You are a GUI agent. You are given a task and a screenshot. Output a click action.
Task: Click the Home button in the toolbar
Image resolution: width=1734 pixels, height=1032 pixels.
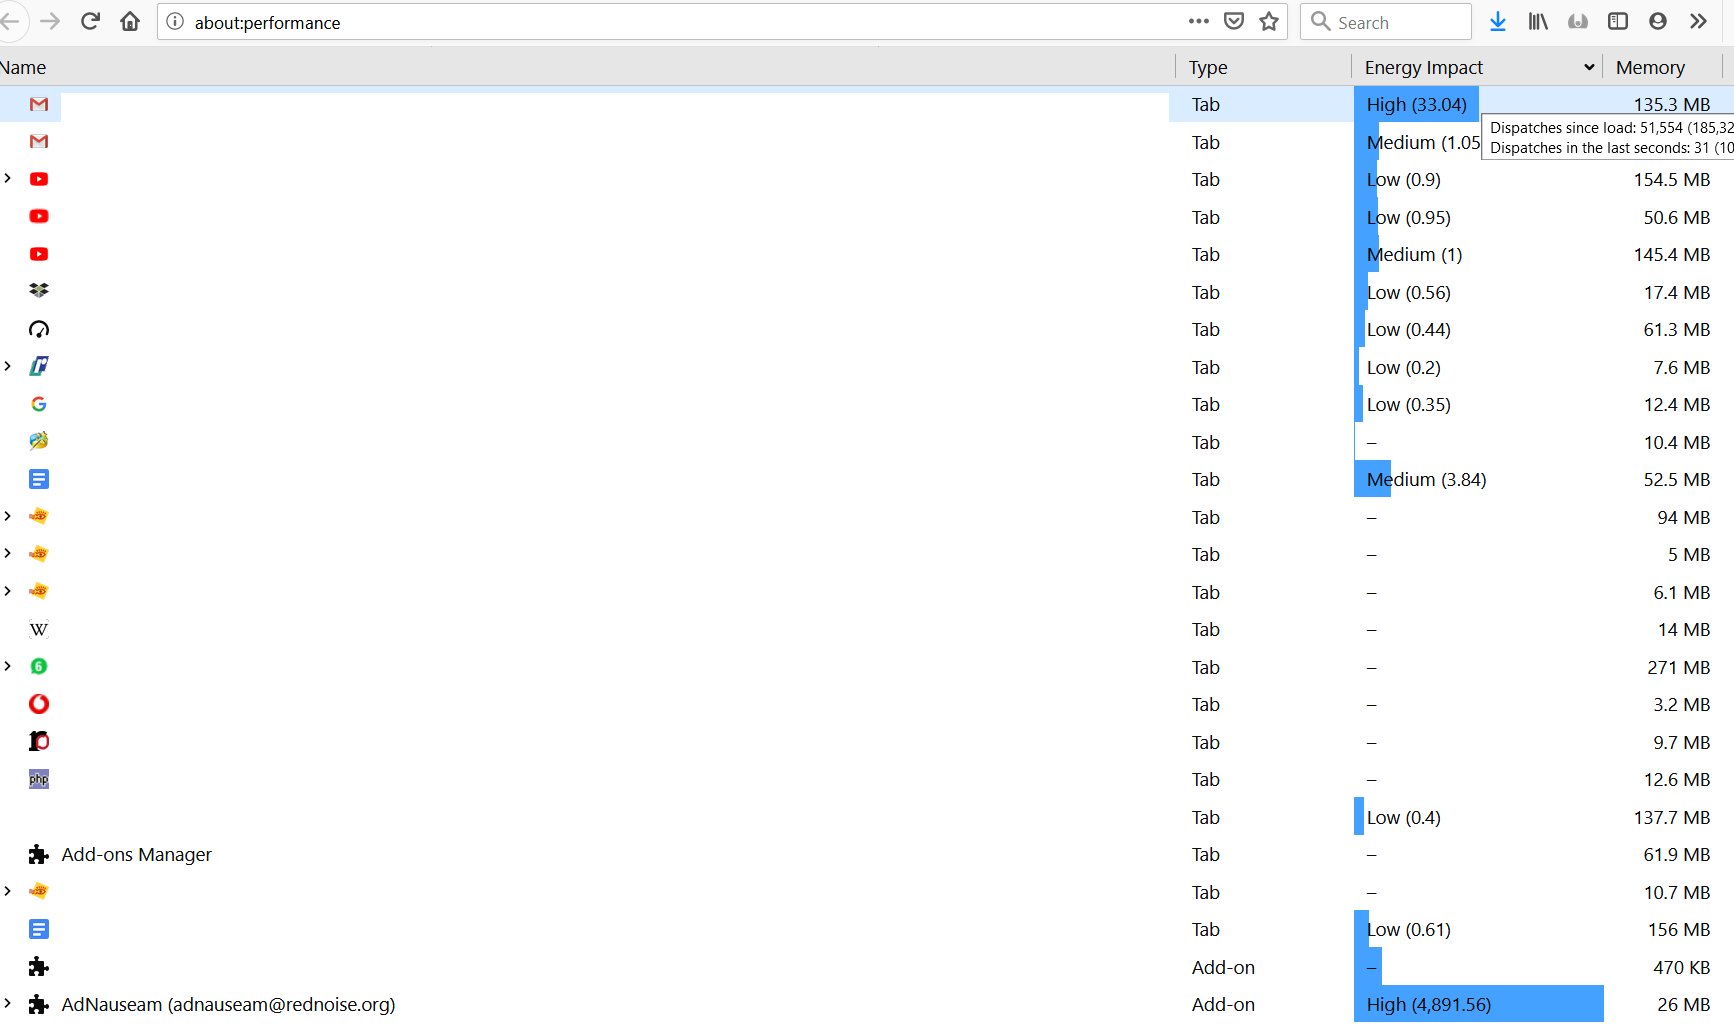[129, 21]
